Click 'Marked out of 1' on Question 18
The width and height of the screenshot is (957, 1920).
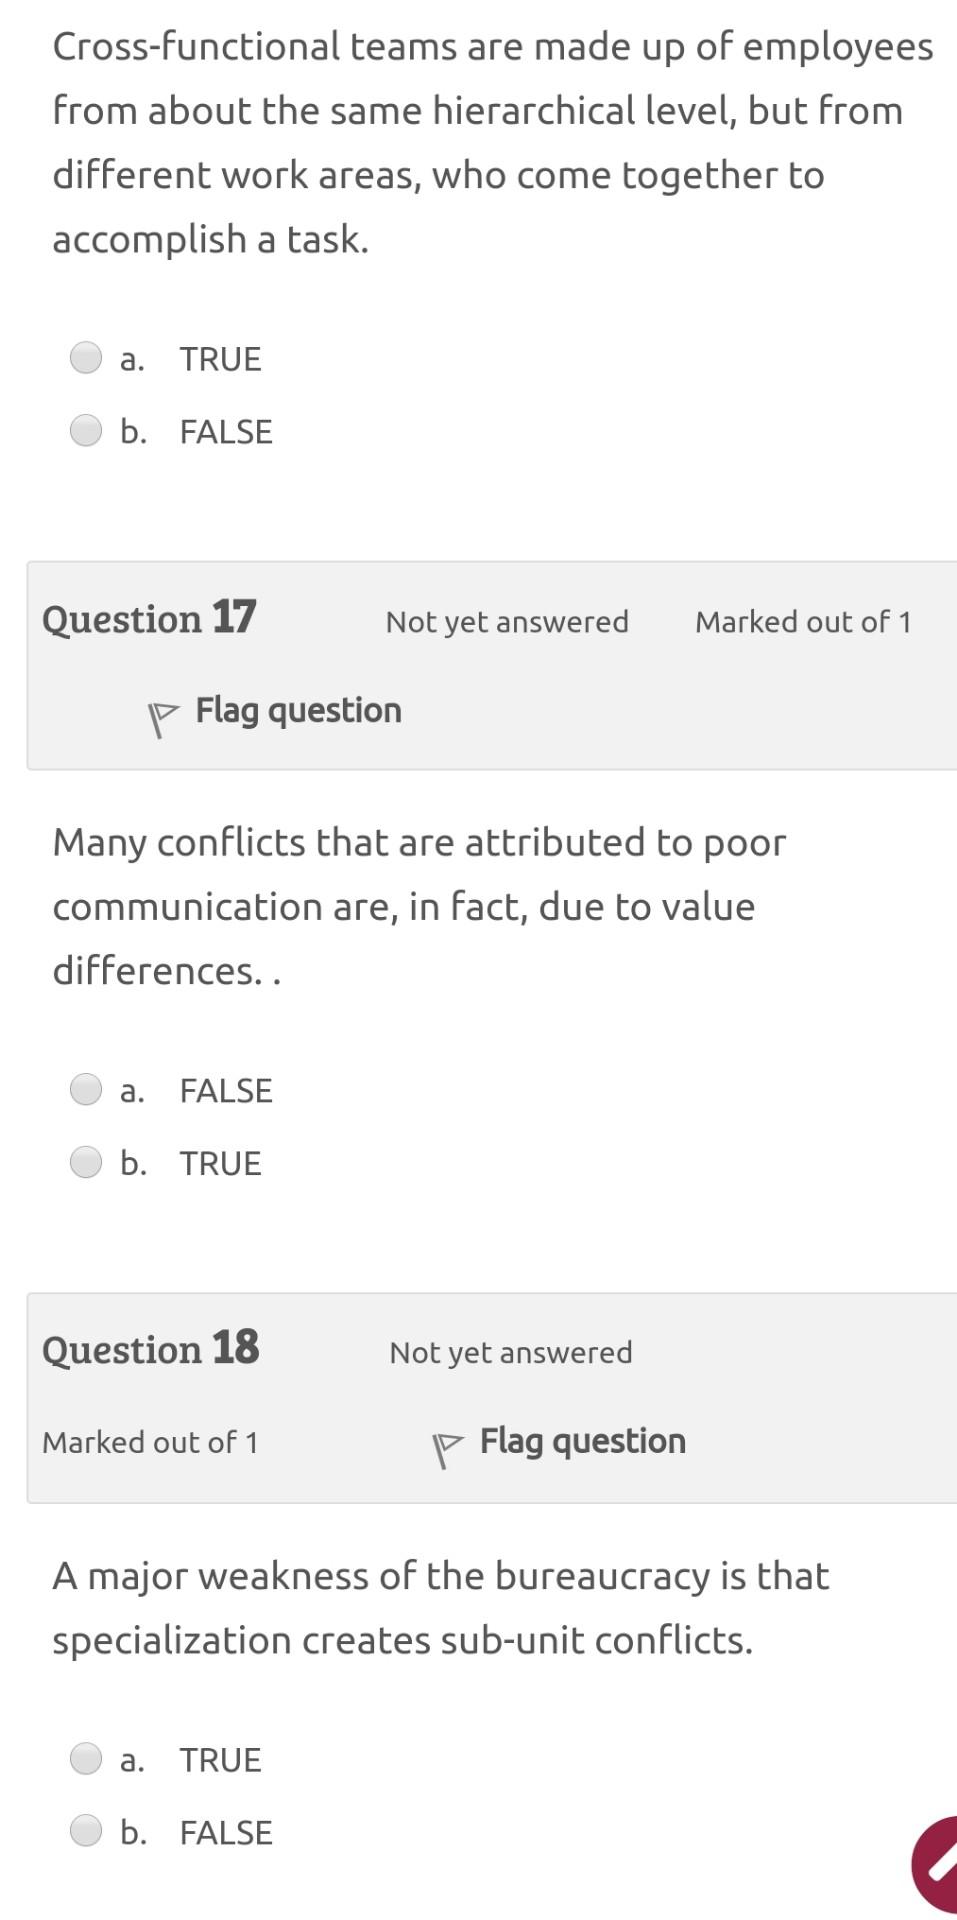pyautogui.click(x=150, y=1442)
